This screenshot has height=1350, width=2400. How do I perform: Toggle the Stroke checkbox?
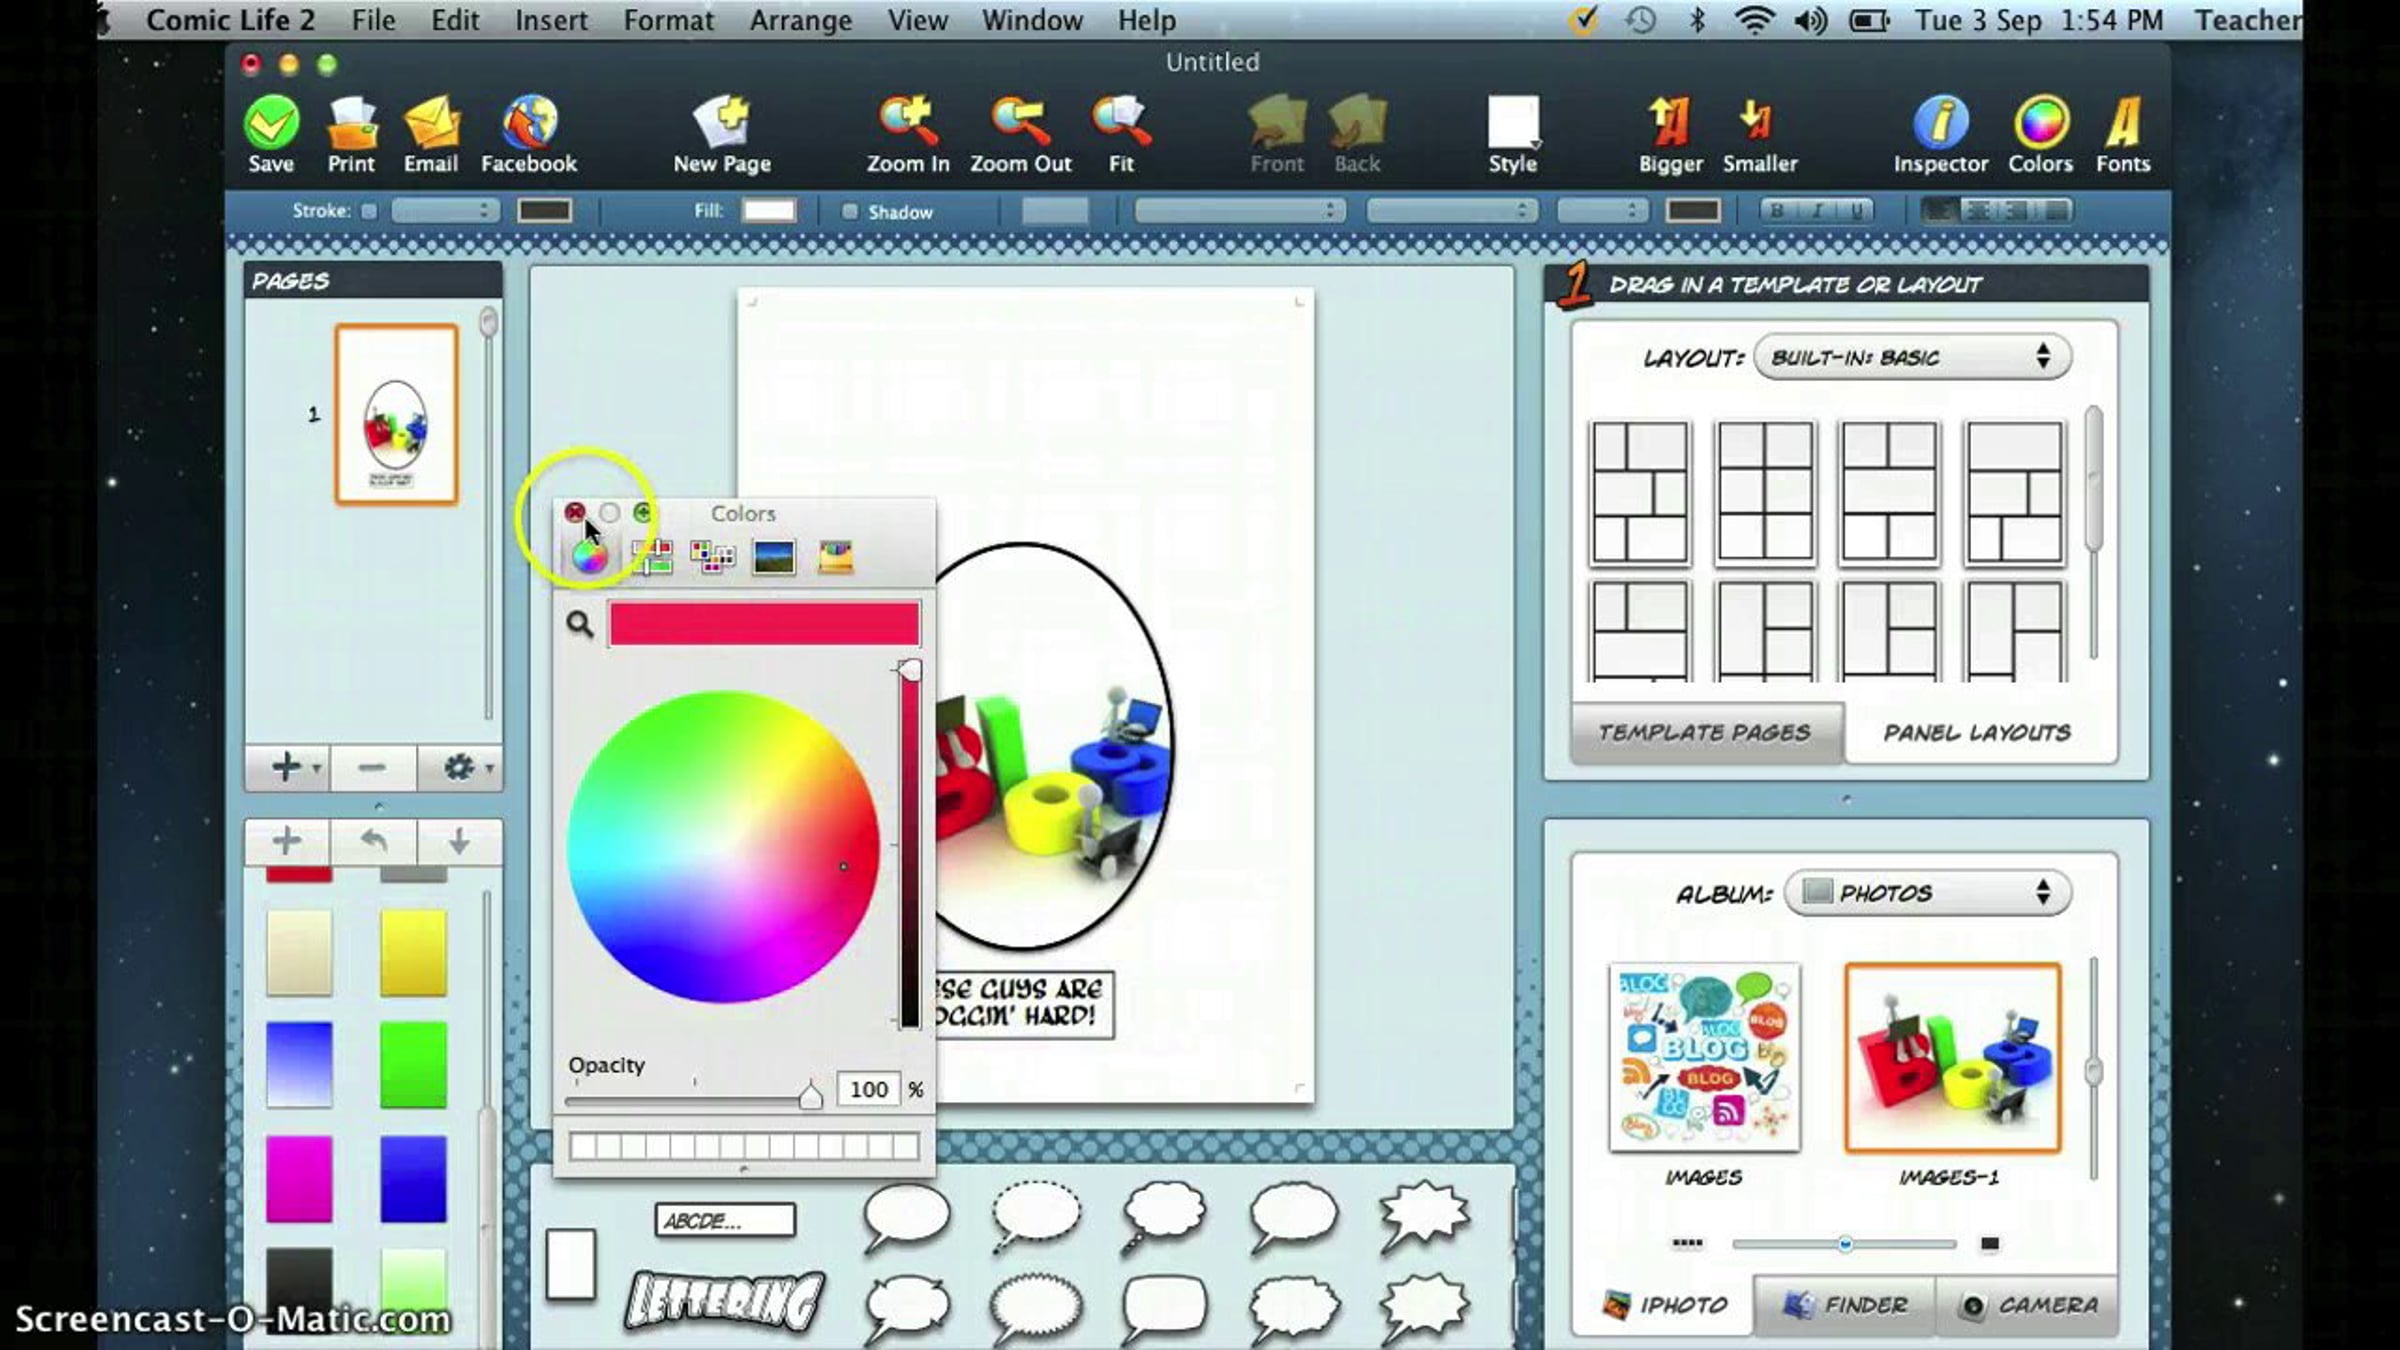click(x=369, y=211)
